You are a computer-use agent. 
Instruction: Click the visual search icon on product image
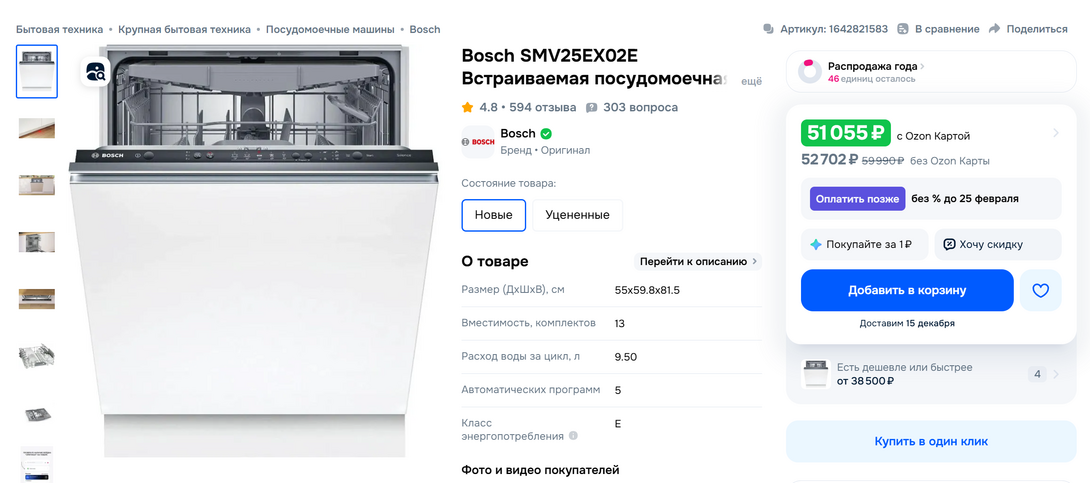coord(96,71)
